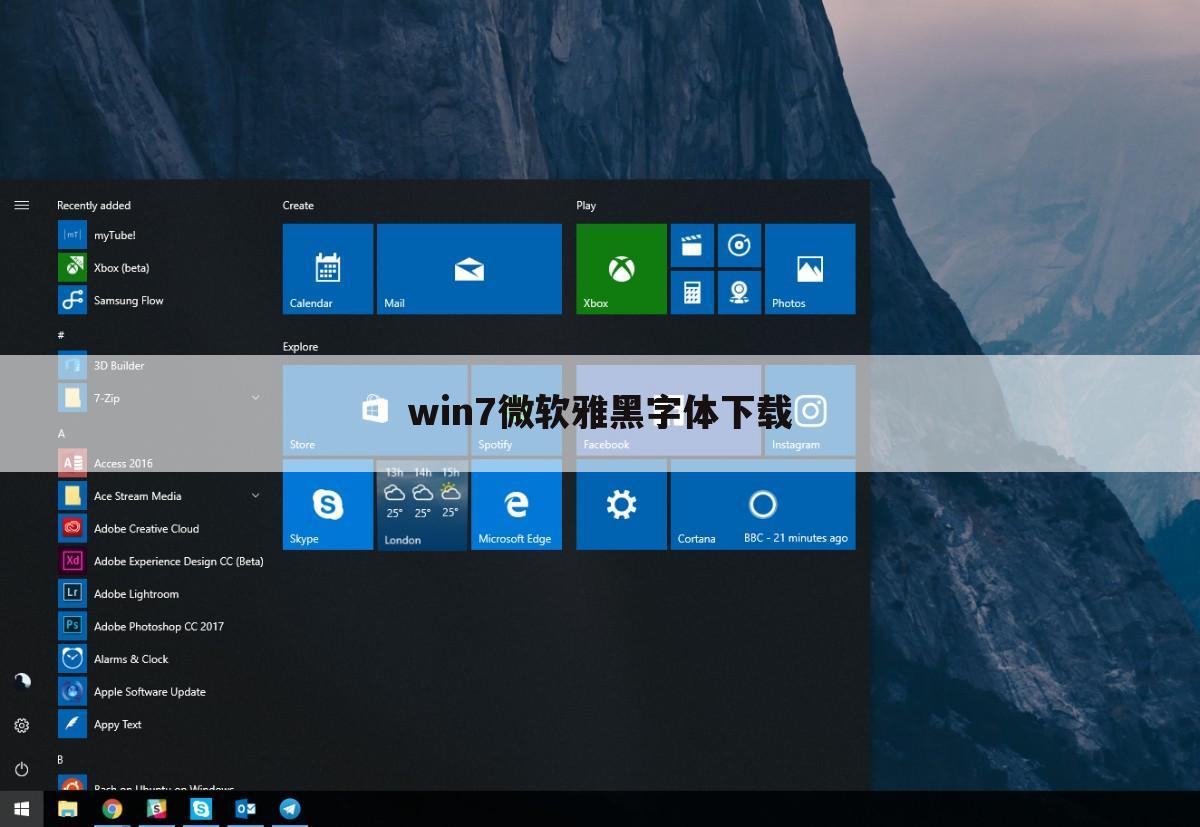The image size is (1200, 827).
Task: Open Outlook from the taskbar
Action: [x=245, y=808]
